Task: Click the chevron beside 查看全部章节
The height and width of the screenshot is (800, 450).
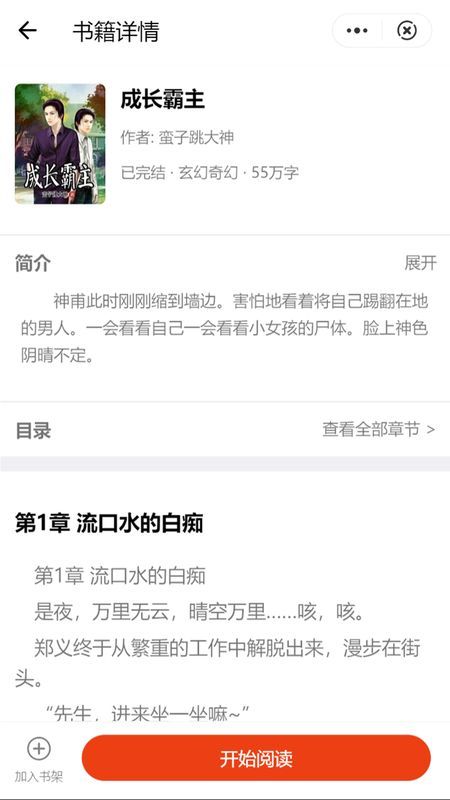Action: click(x=431, y=430)
